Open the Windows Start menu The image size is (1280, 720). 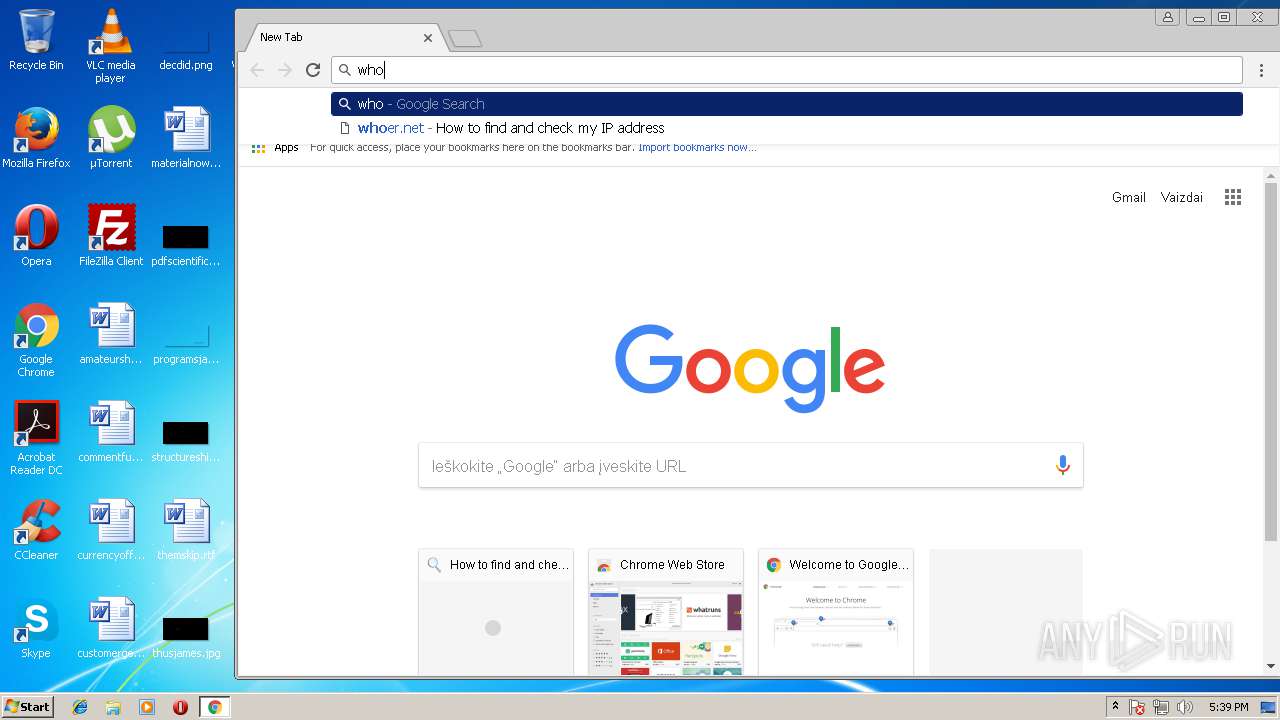pos(27,707)
